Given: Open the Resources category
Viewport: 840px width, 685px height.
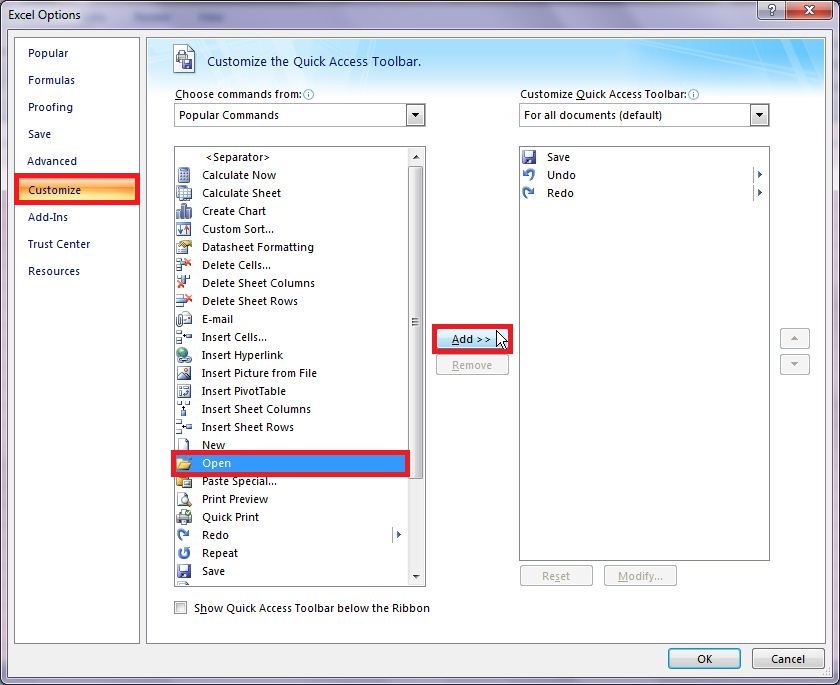Looking at the screenshot, I should click(54, 271).
